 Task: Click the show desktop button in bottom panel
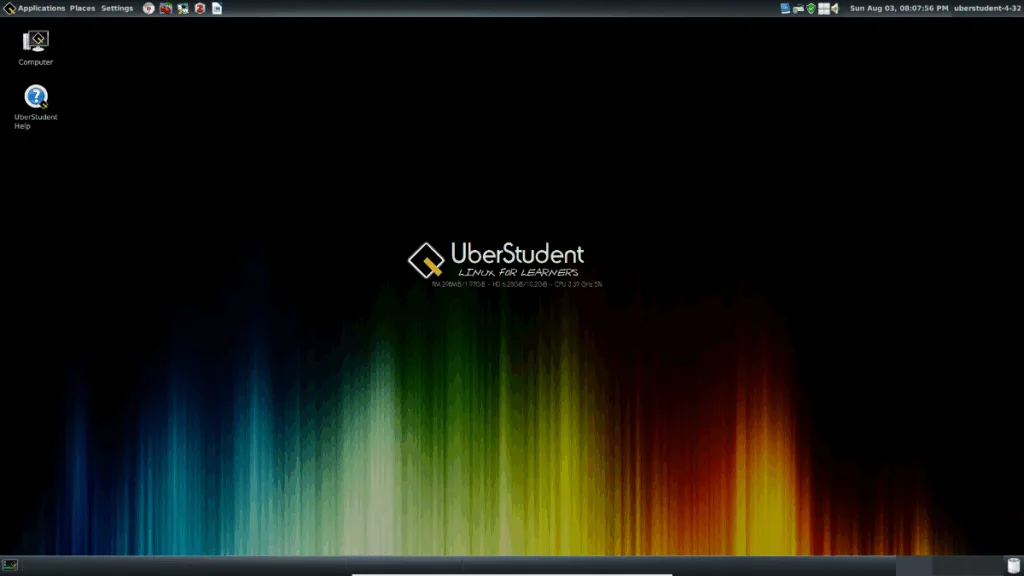(x=10, y=565)
